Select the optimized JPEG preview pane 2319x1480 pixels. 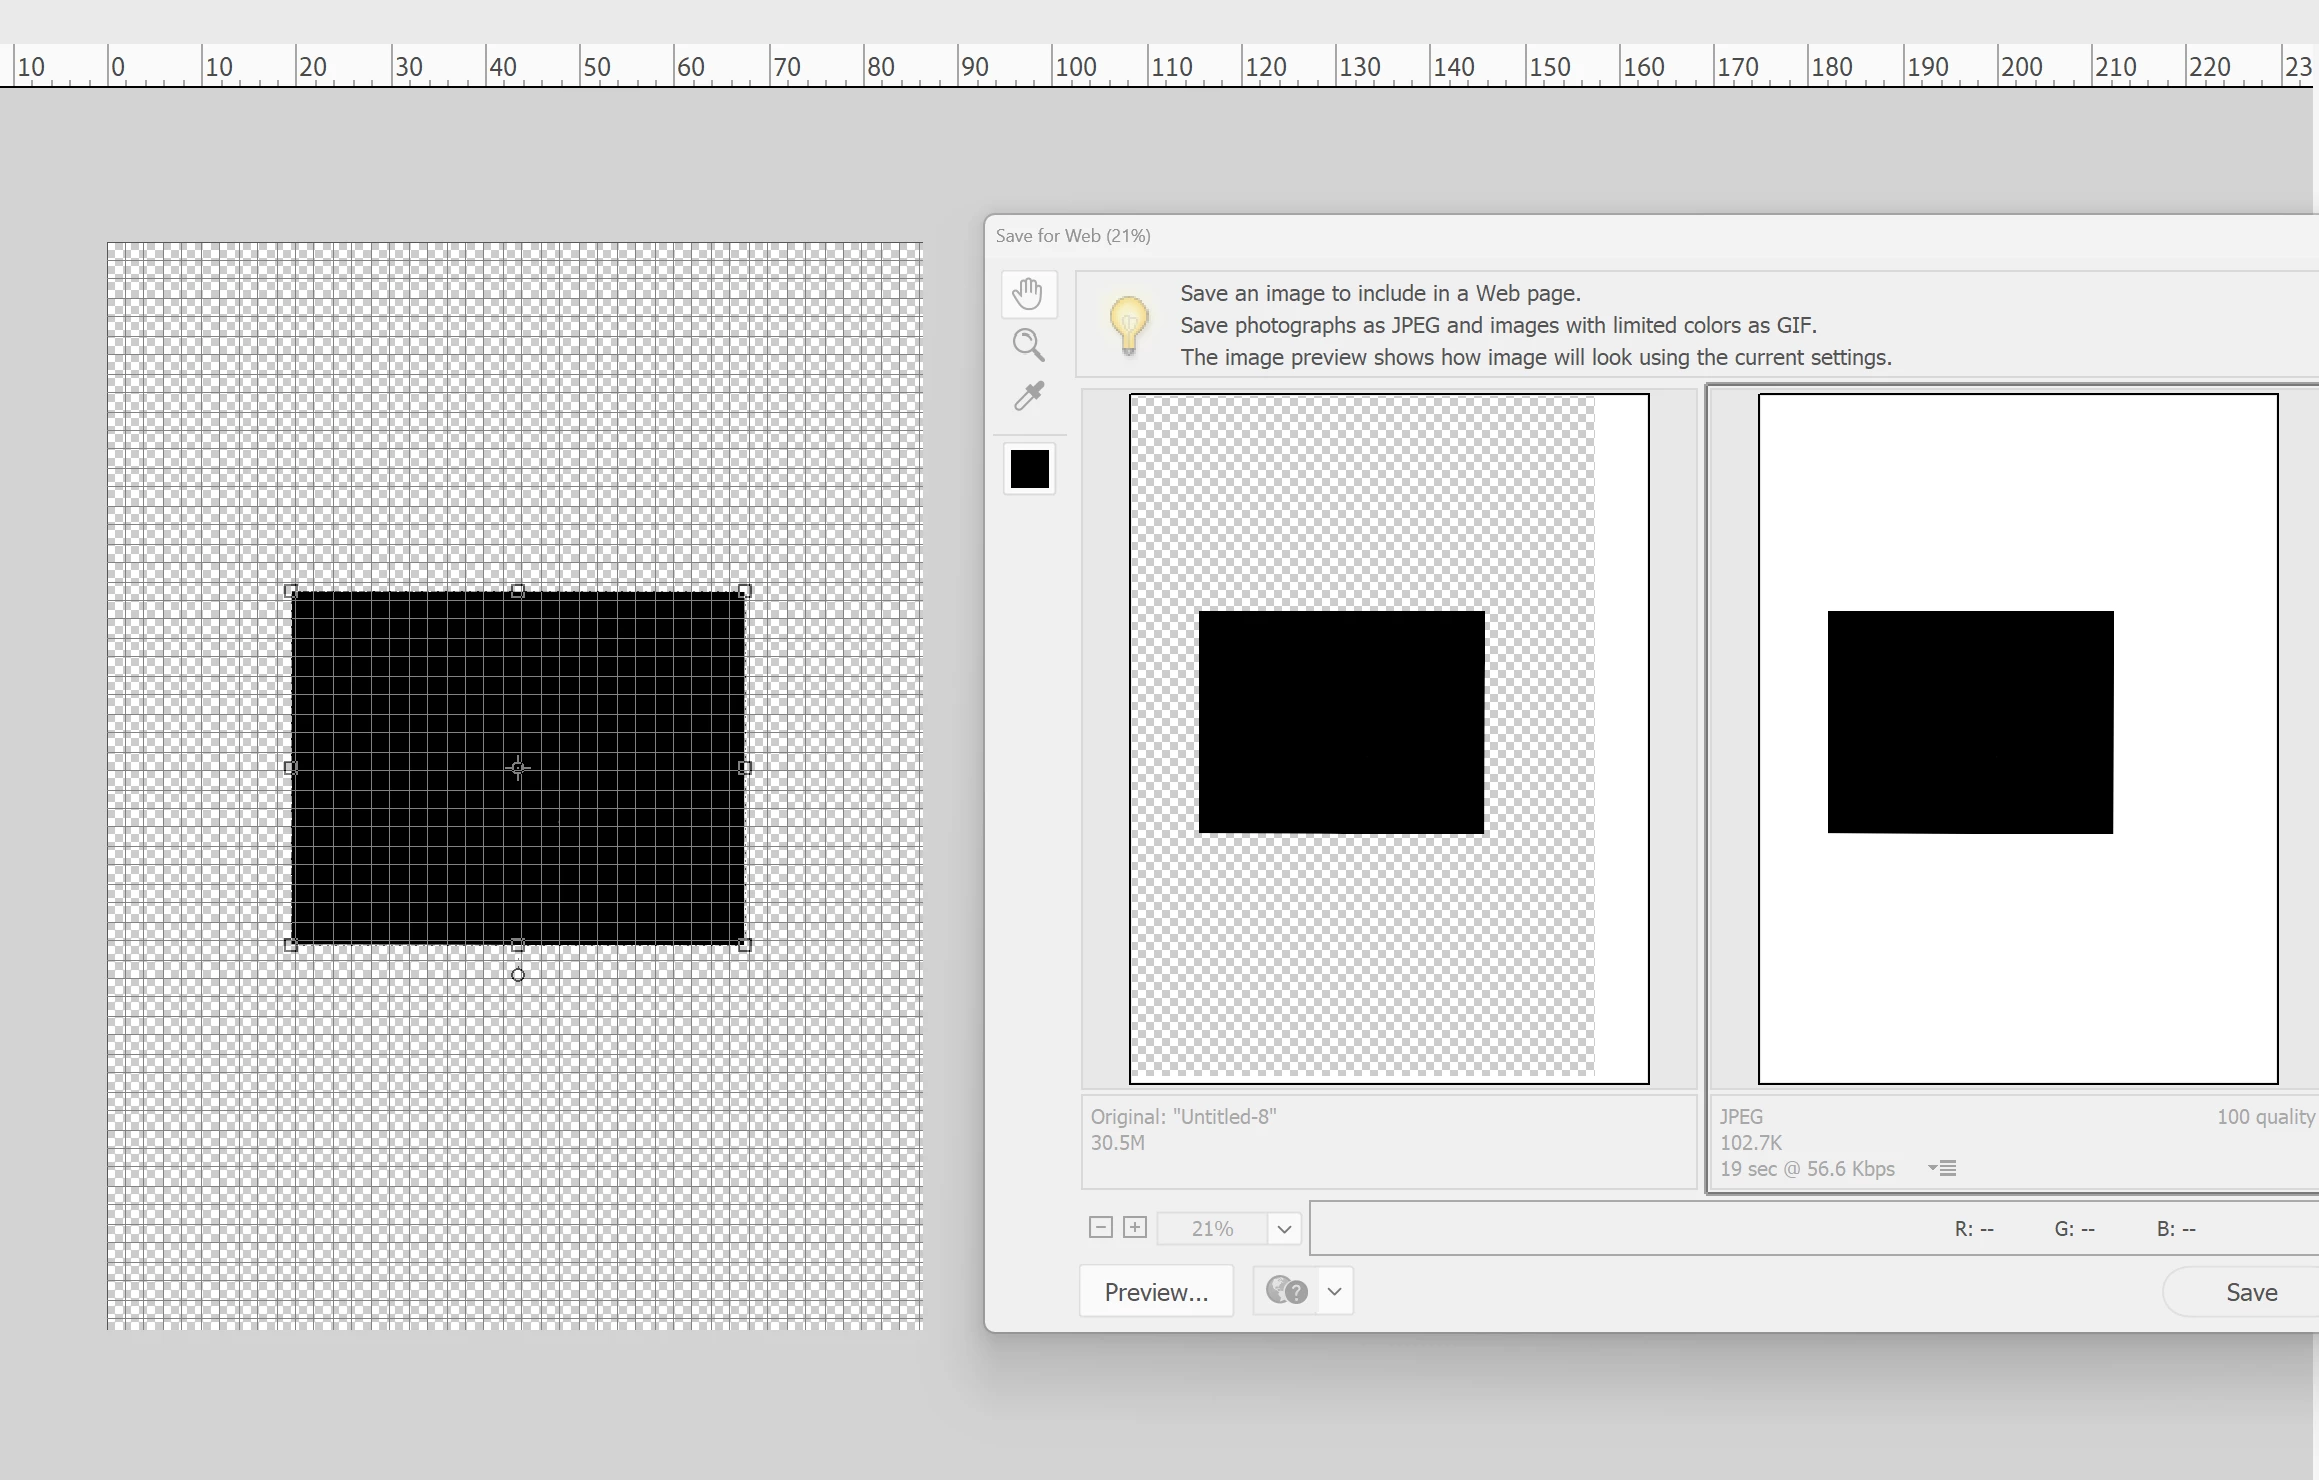[2016, 738]
